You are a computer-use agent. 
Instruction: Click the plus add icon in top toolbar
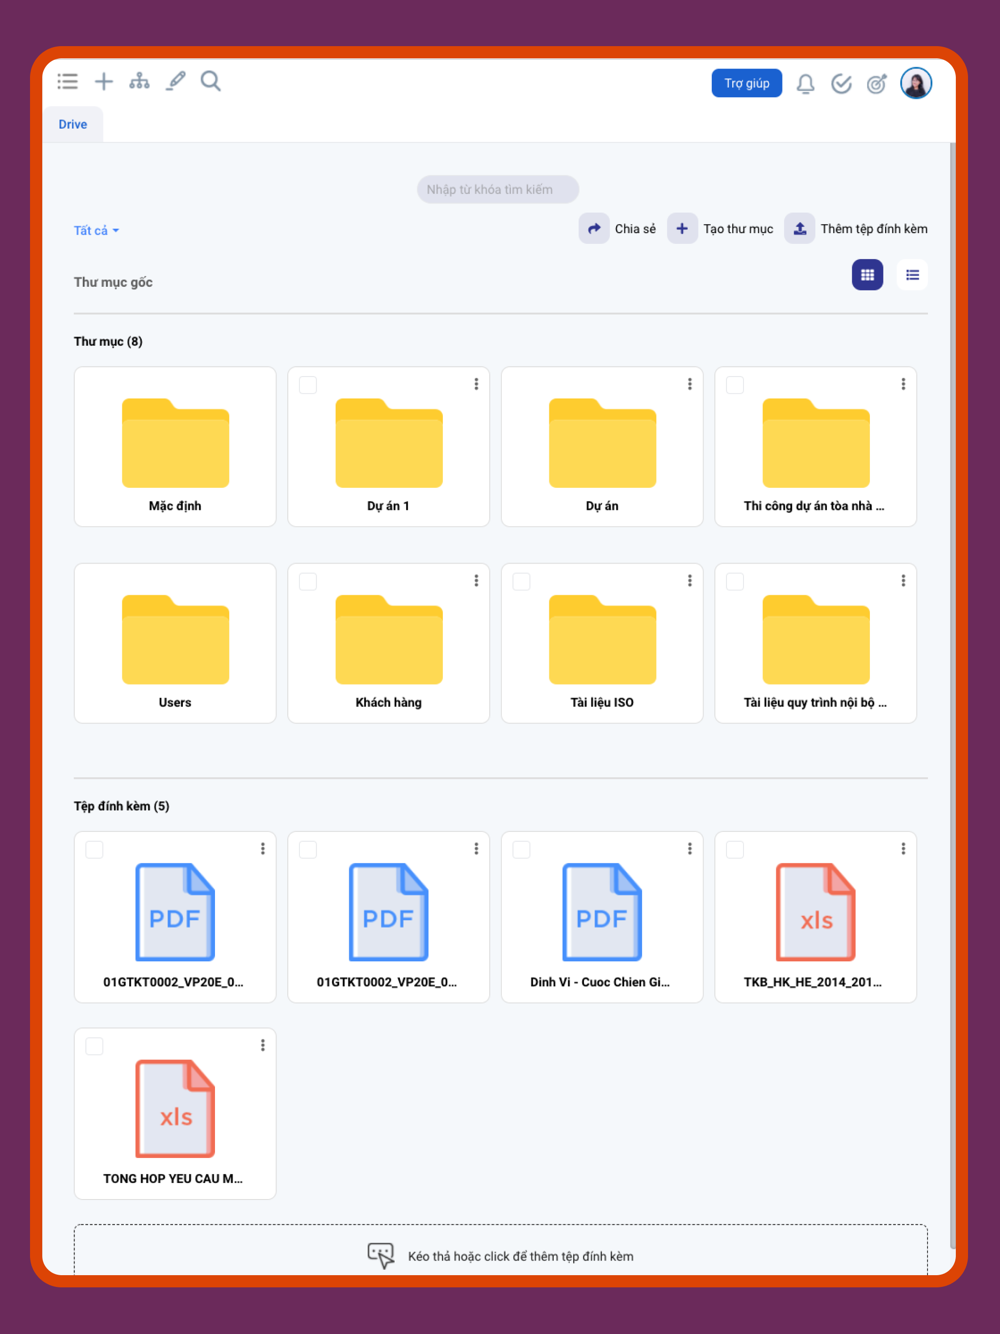104,81
